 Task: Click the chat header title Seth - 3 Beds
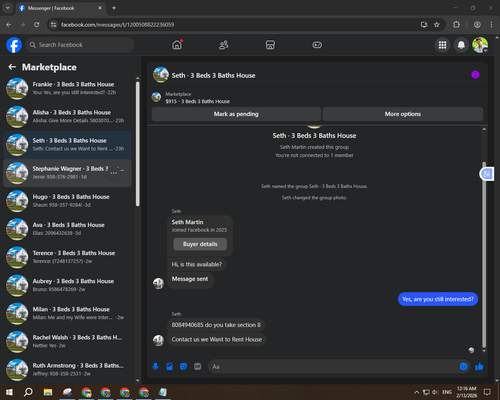point(213,75)
